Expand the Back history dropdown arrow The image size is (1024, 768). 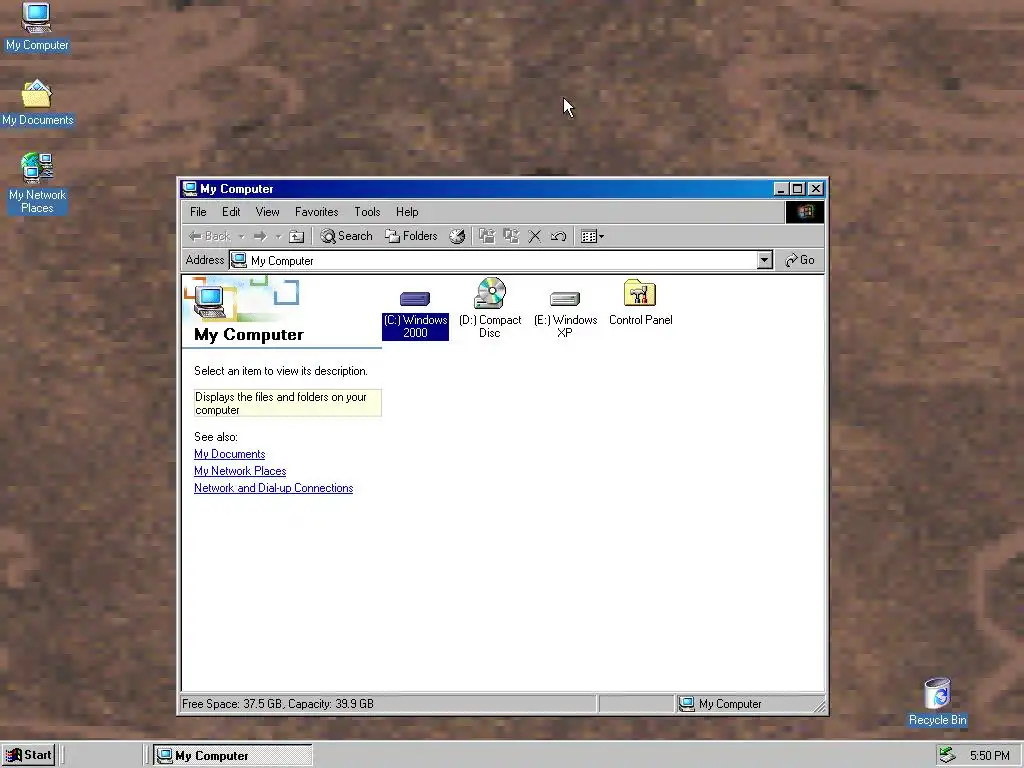[241, 236]
